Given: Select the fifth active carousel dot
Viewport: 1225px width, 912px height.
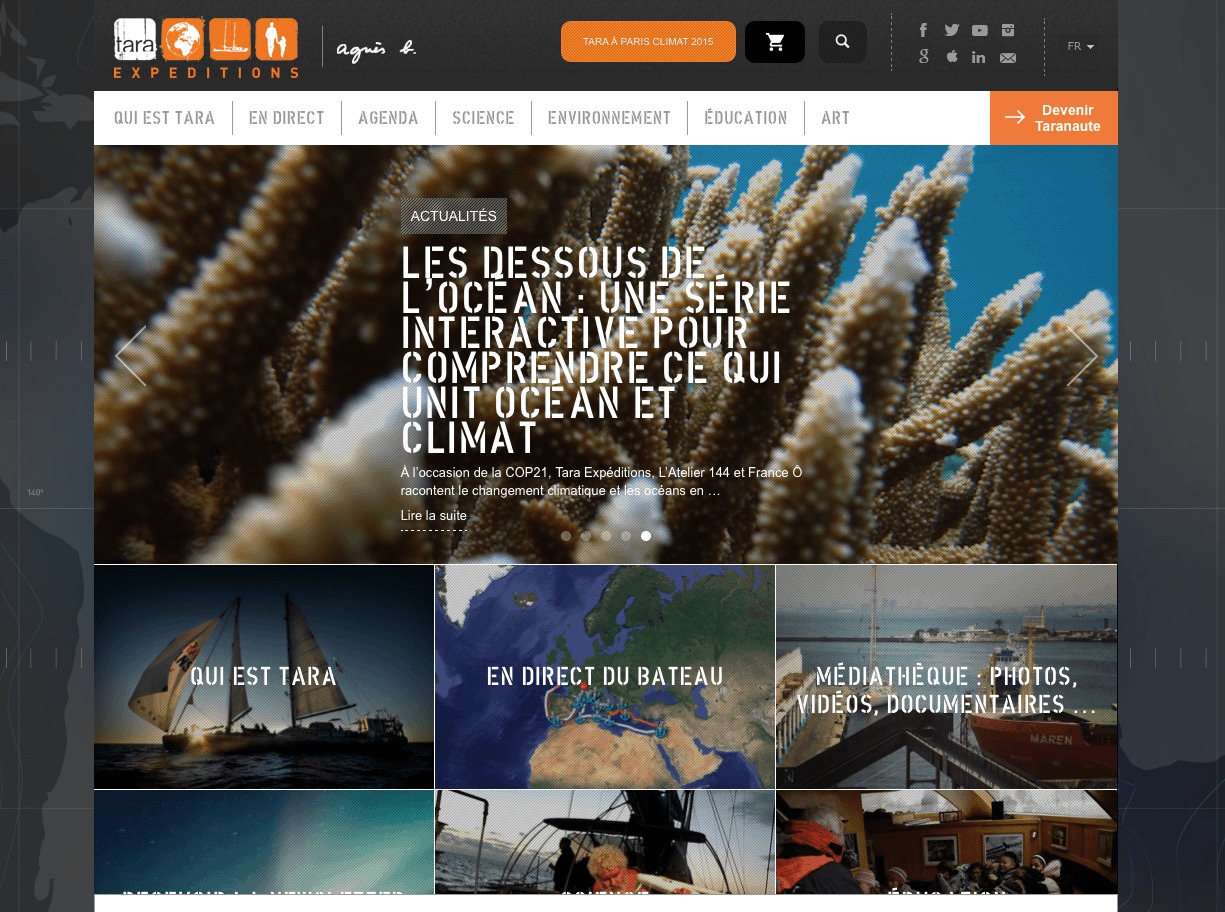Looking at the screenshot, I should (646, 536).
